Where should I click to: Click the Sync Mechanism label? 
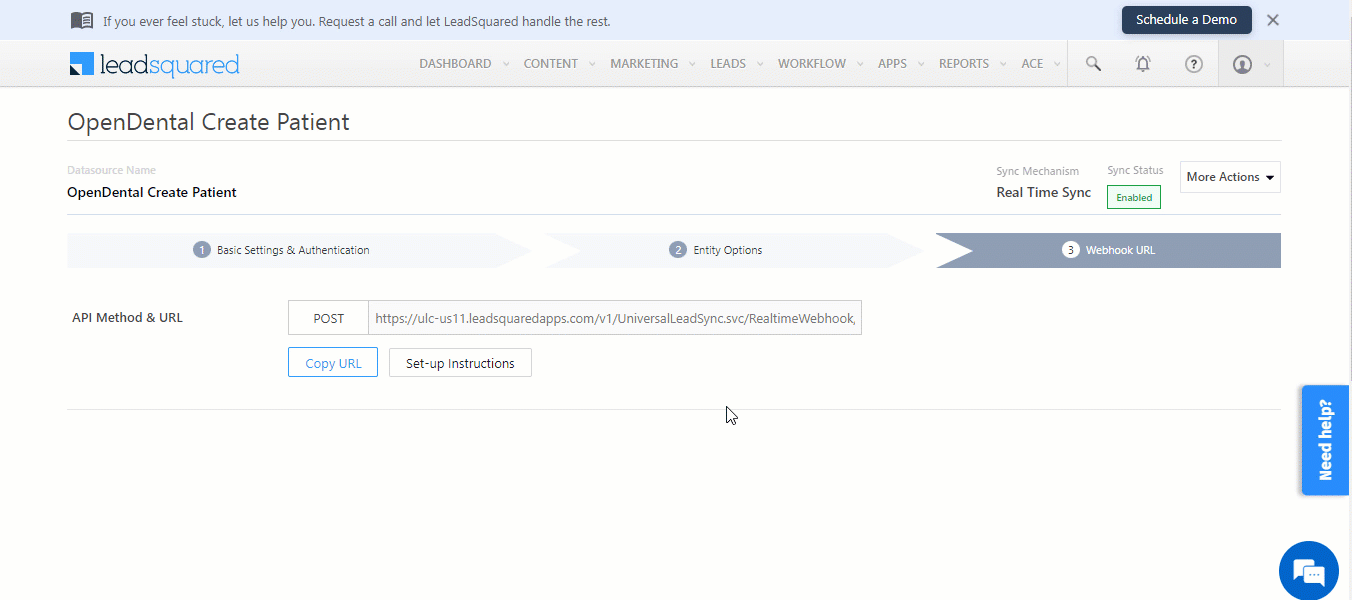click(x=1038, y=171)
